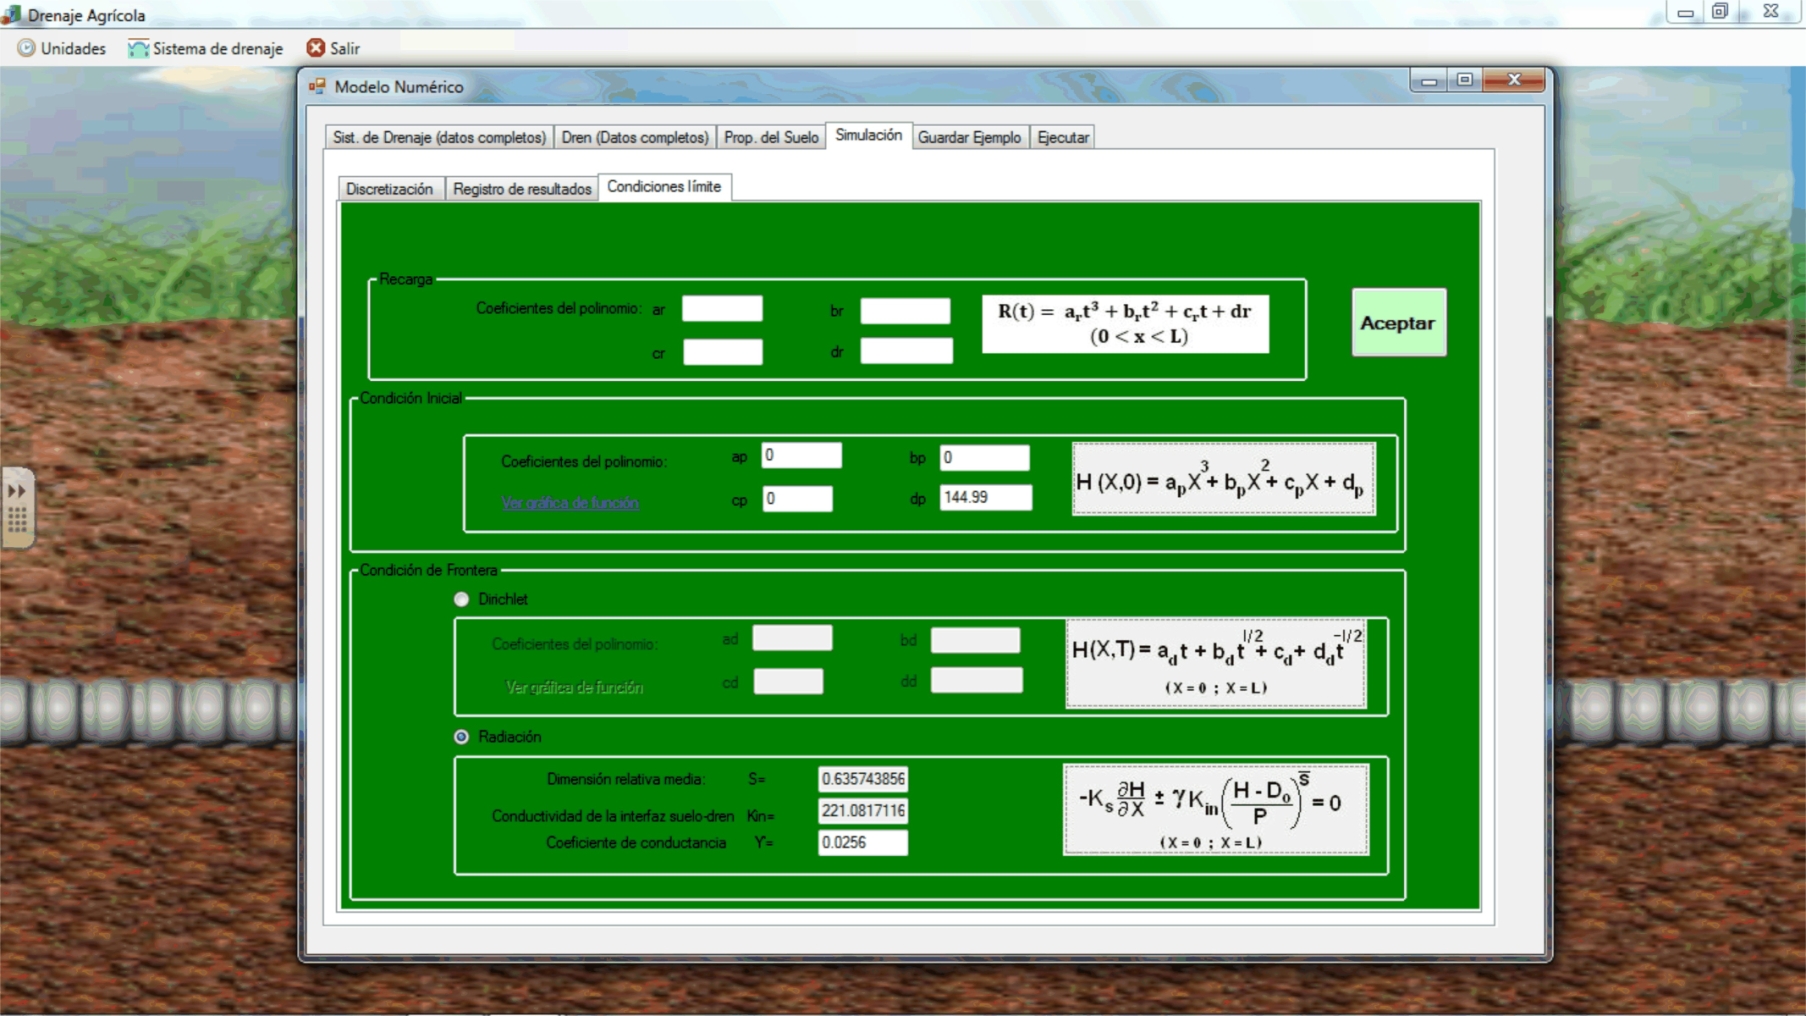Open the Ejecutar tab
This screenshot has height=1016, width=1806.
[x=1062, y=137]
